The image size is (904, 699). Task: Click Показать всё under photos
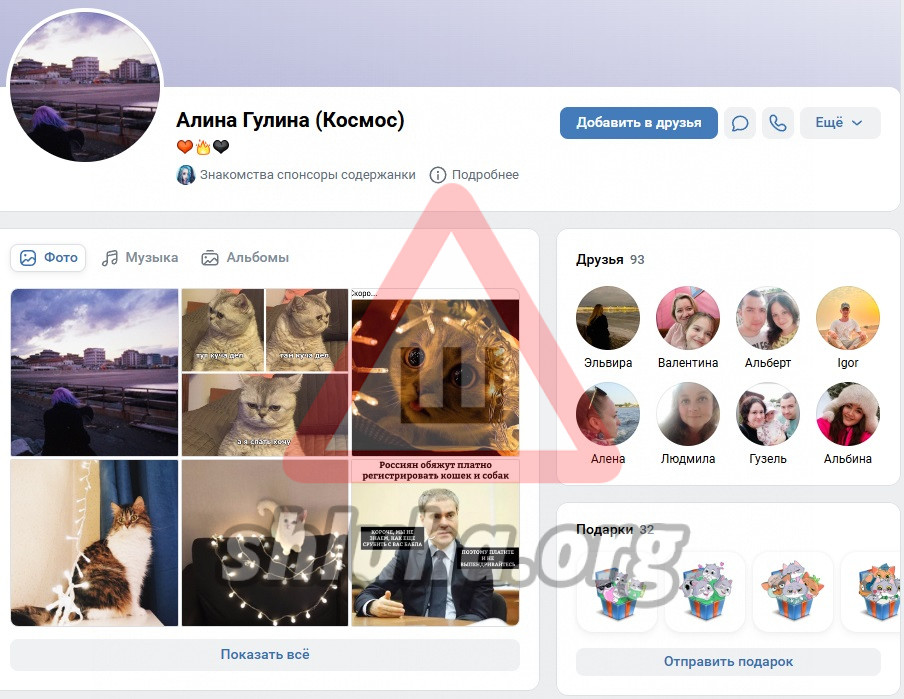pos(265,655)
